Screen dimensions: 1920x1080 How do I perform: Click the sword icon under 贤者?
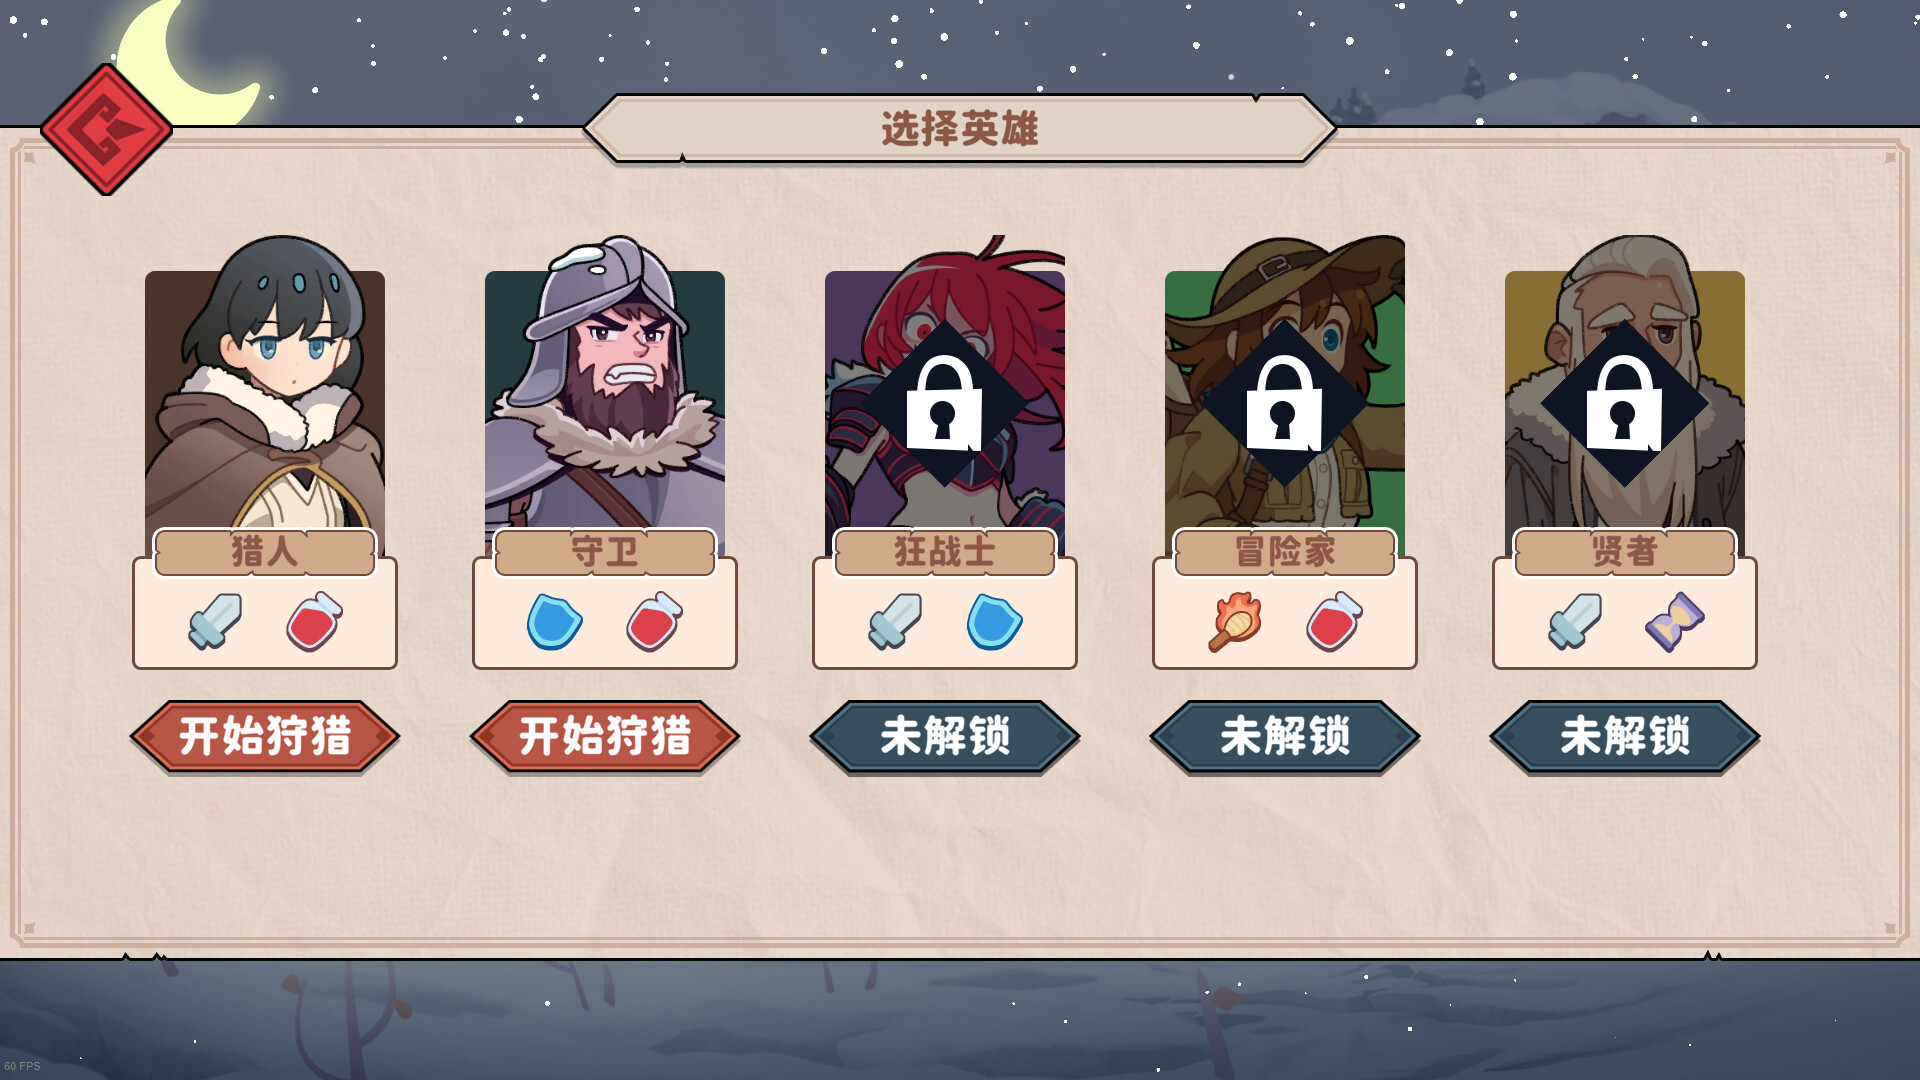coord(1575,621)
